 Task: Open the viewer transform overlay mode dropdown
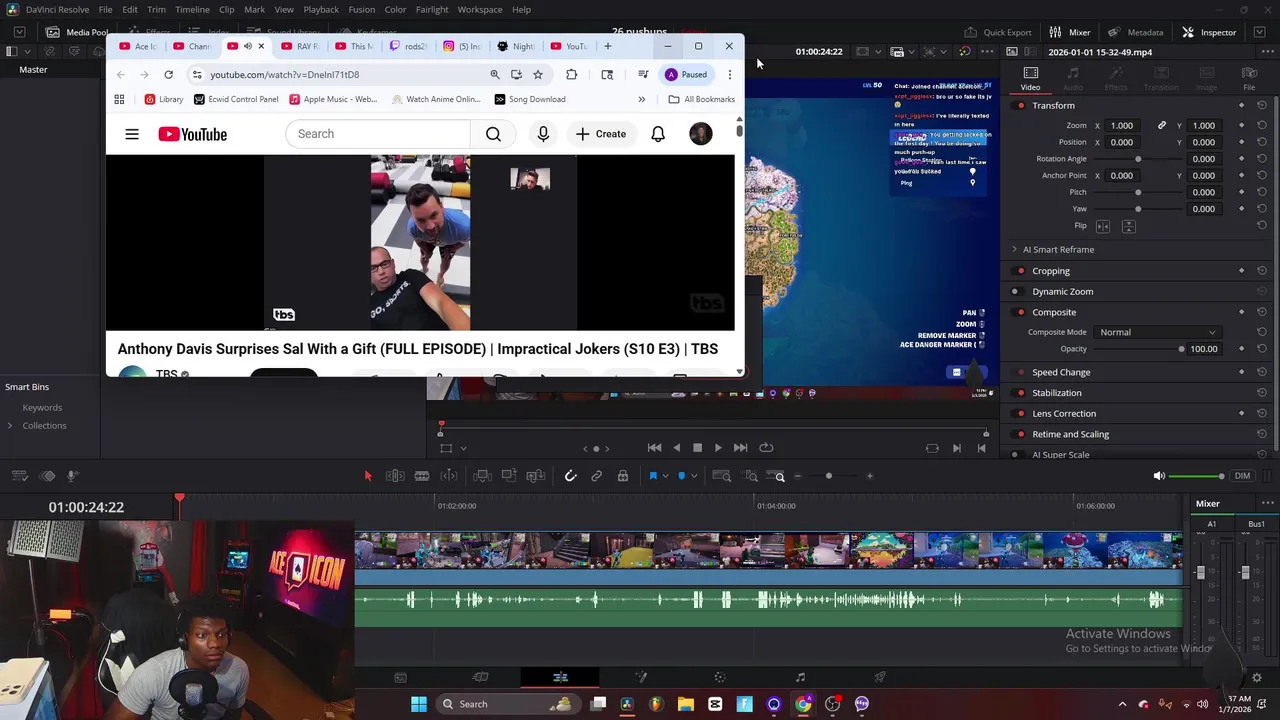click(x=463, y=449)
